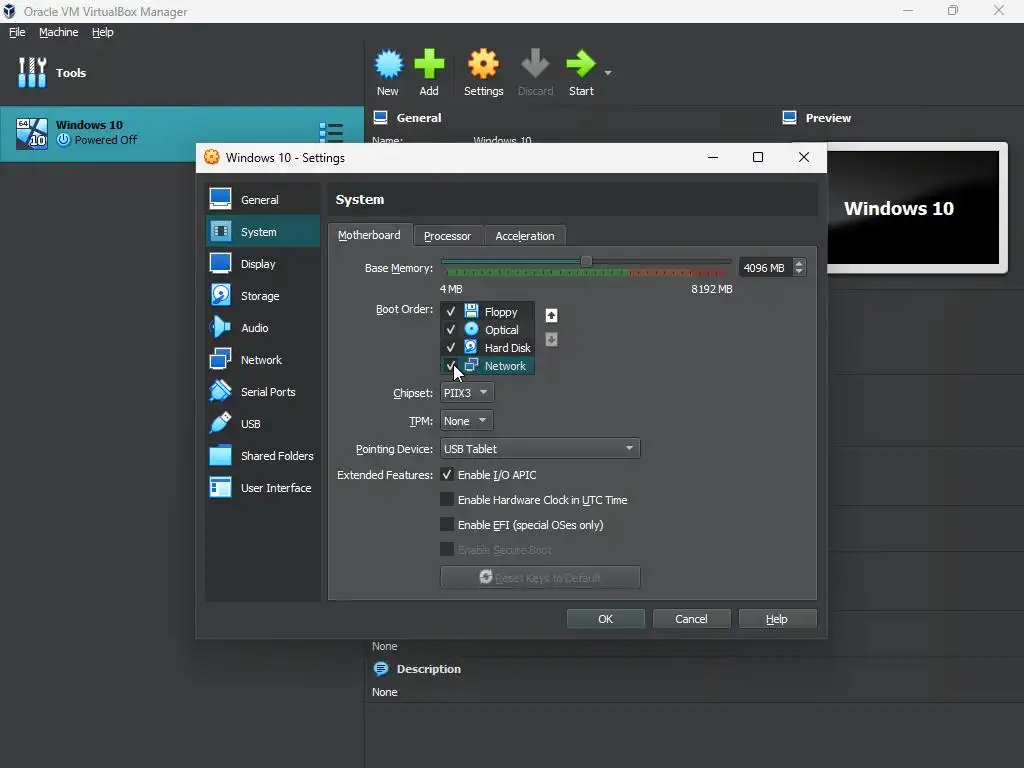Open the Help menu
This screenshot has height=768, width=1024.
[103, 32]
